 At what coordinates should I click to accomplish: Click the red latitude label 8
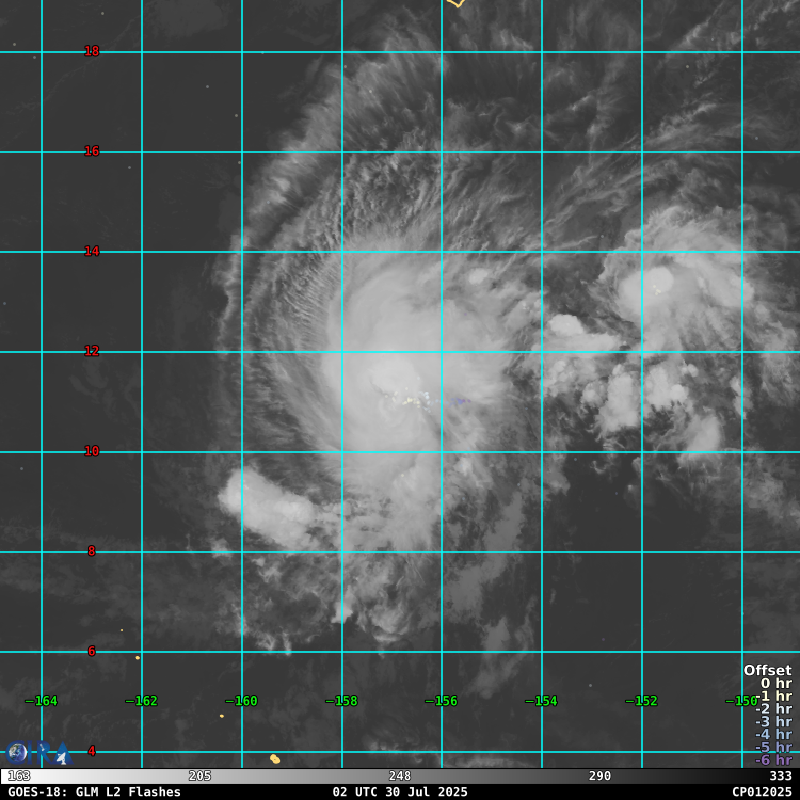pyautogui.click(x=92, y=551)
